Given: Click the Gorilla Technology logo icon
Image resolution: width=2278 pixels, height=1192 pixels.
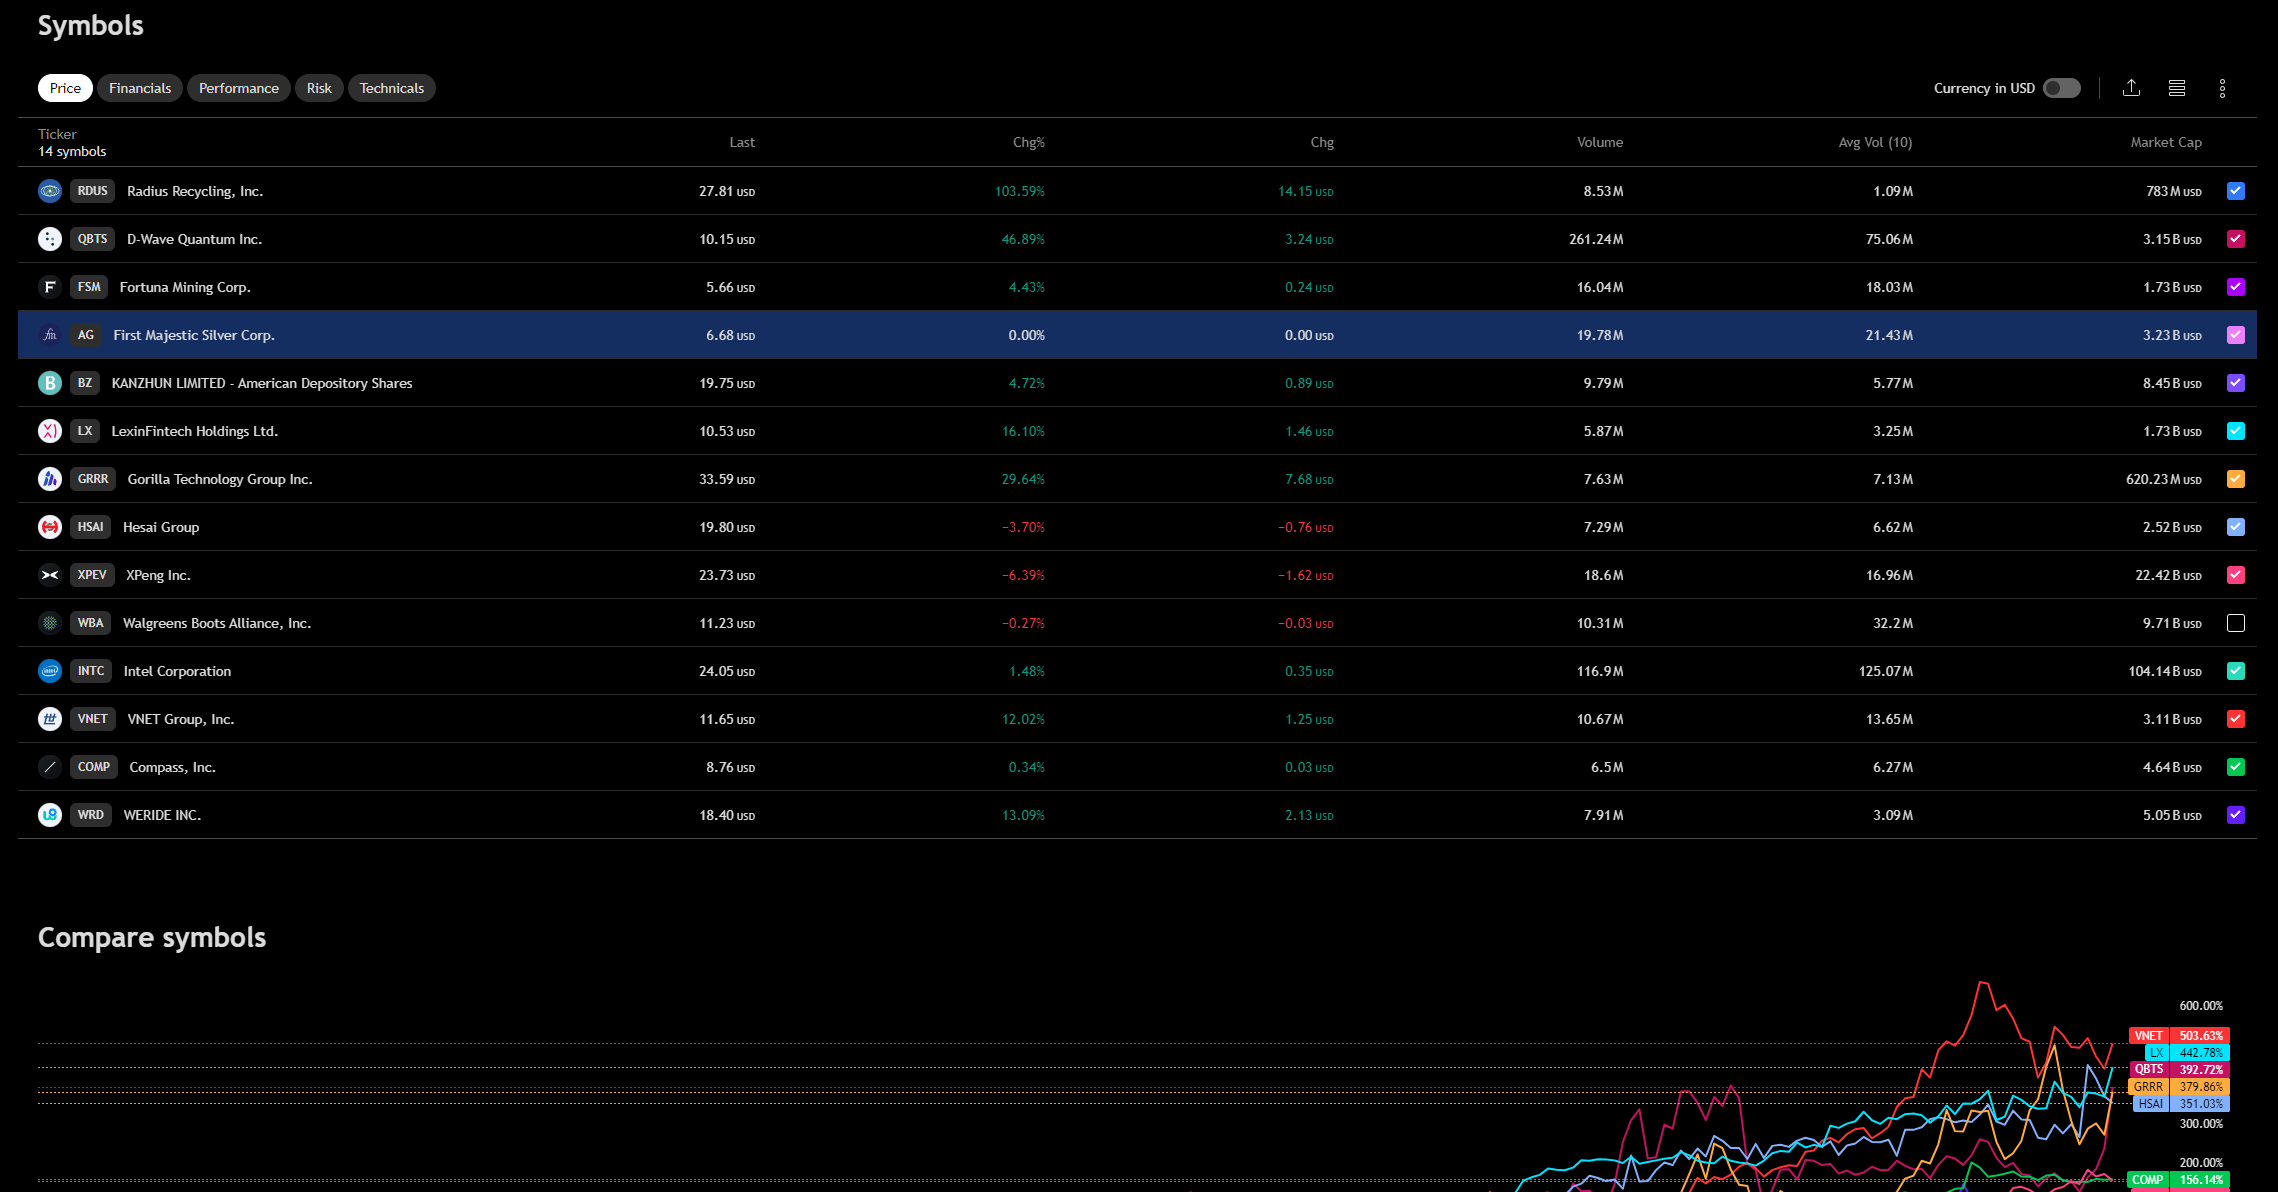Looking at the screenshot, I should (x=50, y=479).
